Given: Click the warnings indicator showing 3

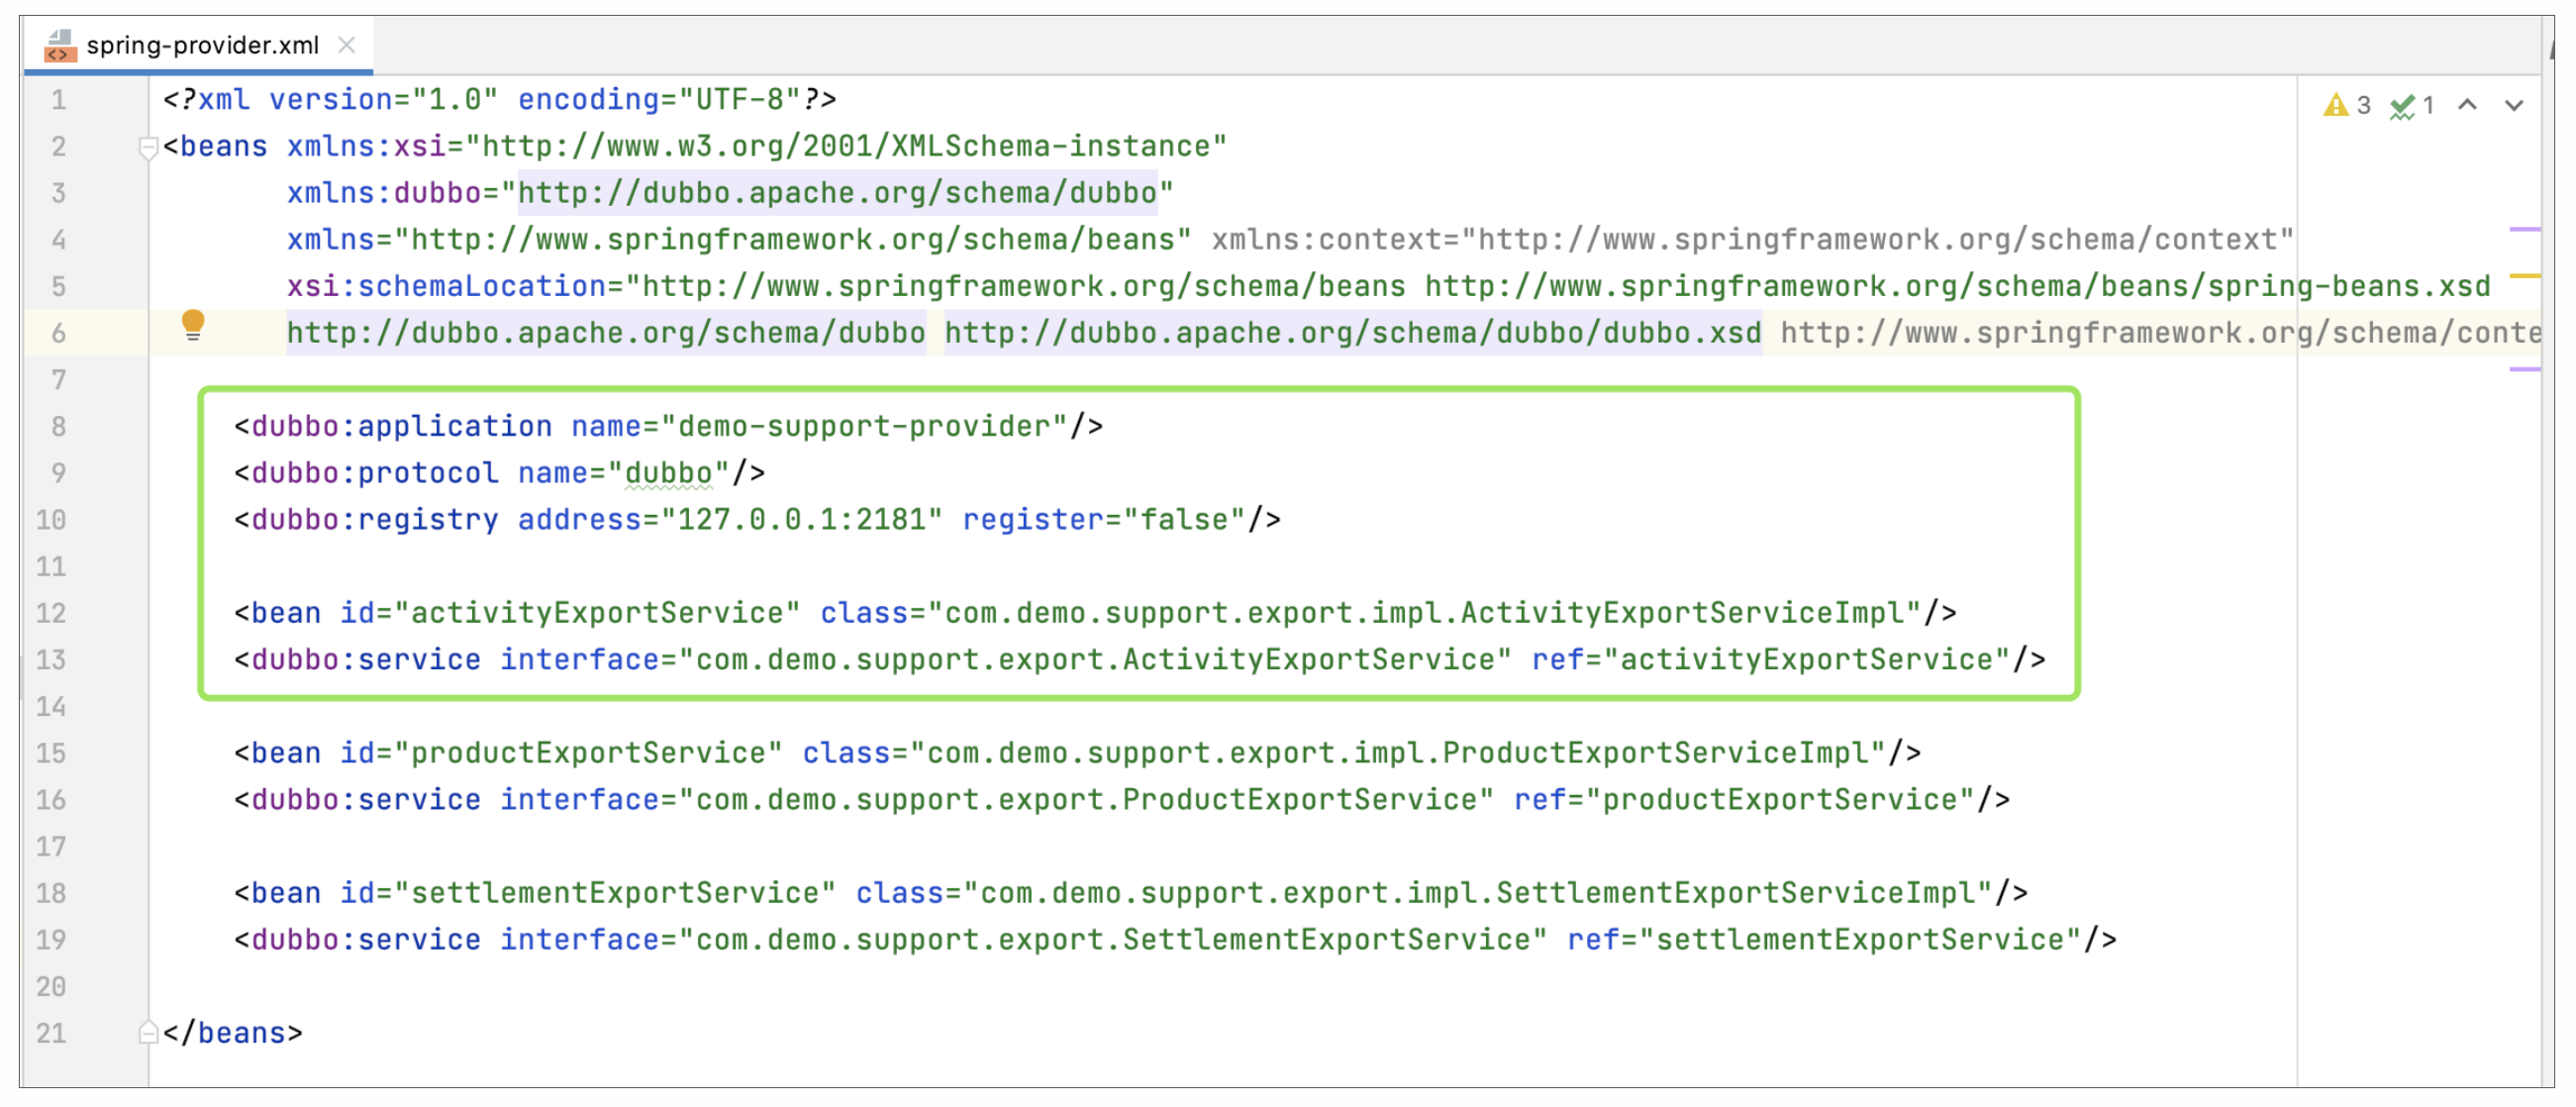Looking at the screenshot, I should click(x=2346, y=105).
